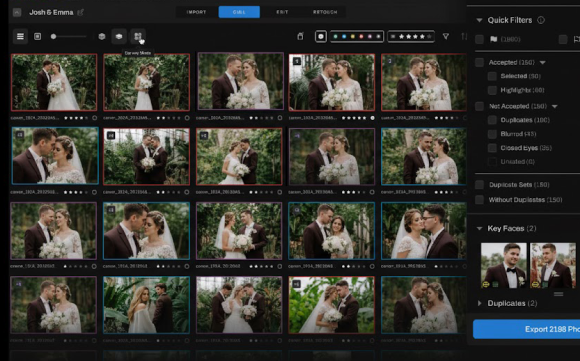Click the Export Photos button

coord(526,329)
